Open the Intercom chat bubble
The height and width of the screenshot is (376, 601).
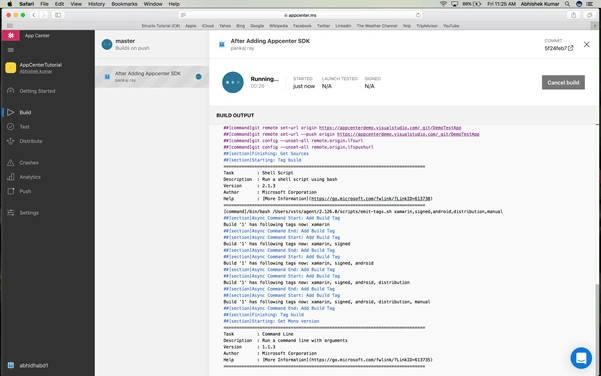click(x=581, y=358)
